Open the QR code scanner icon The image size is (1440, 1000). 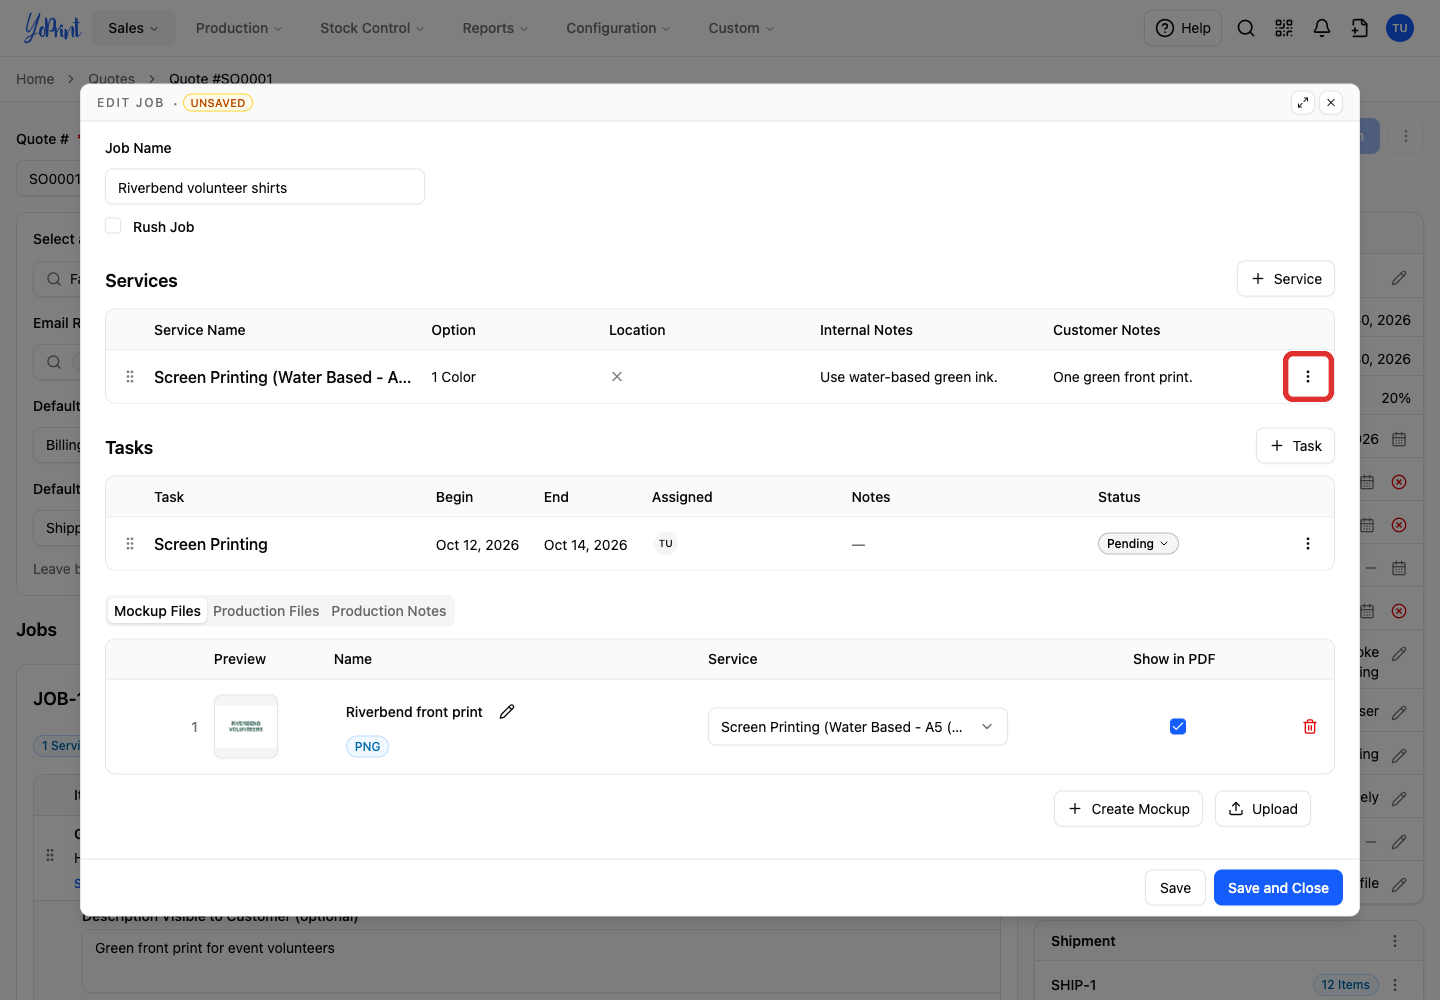[x=1284, y=28]
